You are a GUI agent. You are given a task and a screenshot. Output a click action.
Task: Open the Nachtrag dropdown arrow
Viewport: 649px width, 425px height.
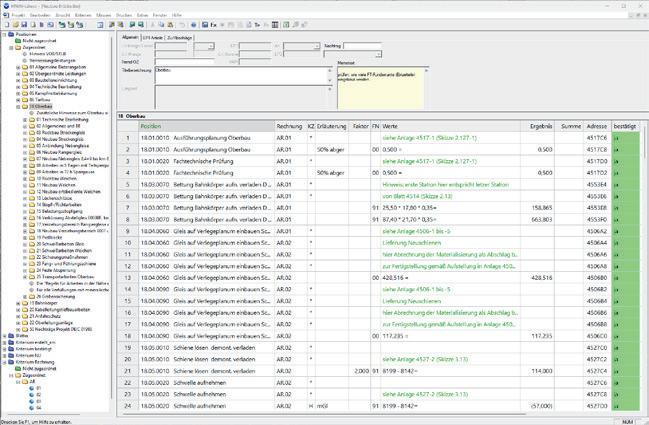point(378,54)
